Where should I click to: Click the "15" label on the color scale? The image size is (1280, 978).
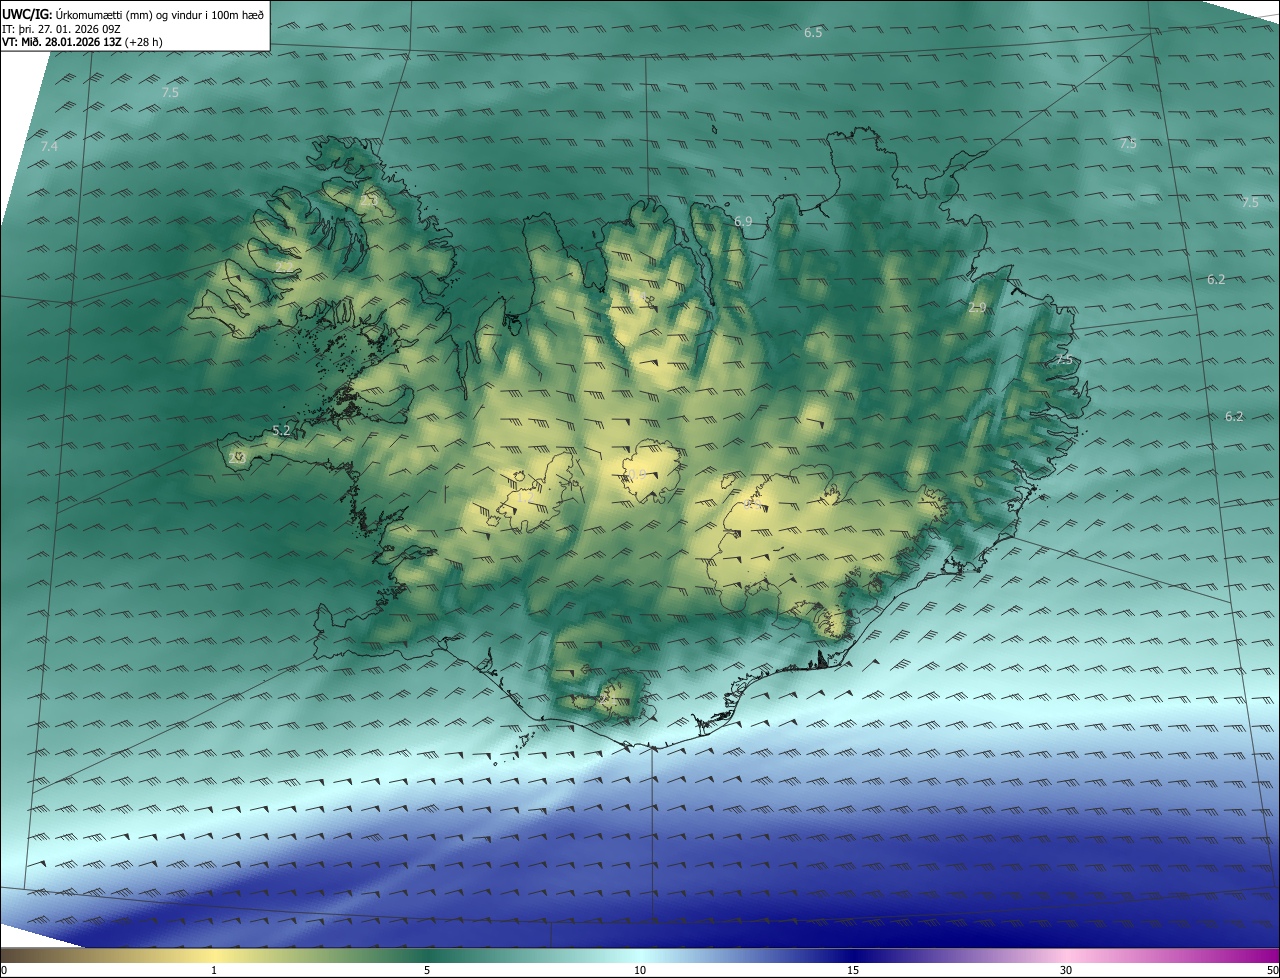pos(853,970)
